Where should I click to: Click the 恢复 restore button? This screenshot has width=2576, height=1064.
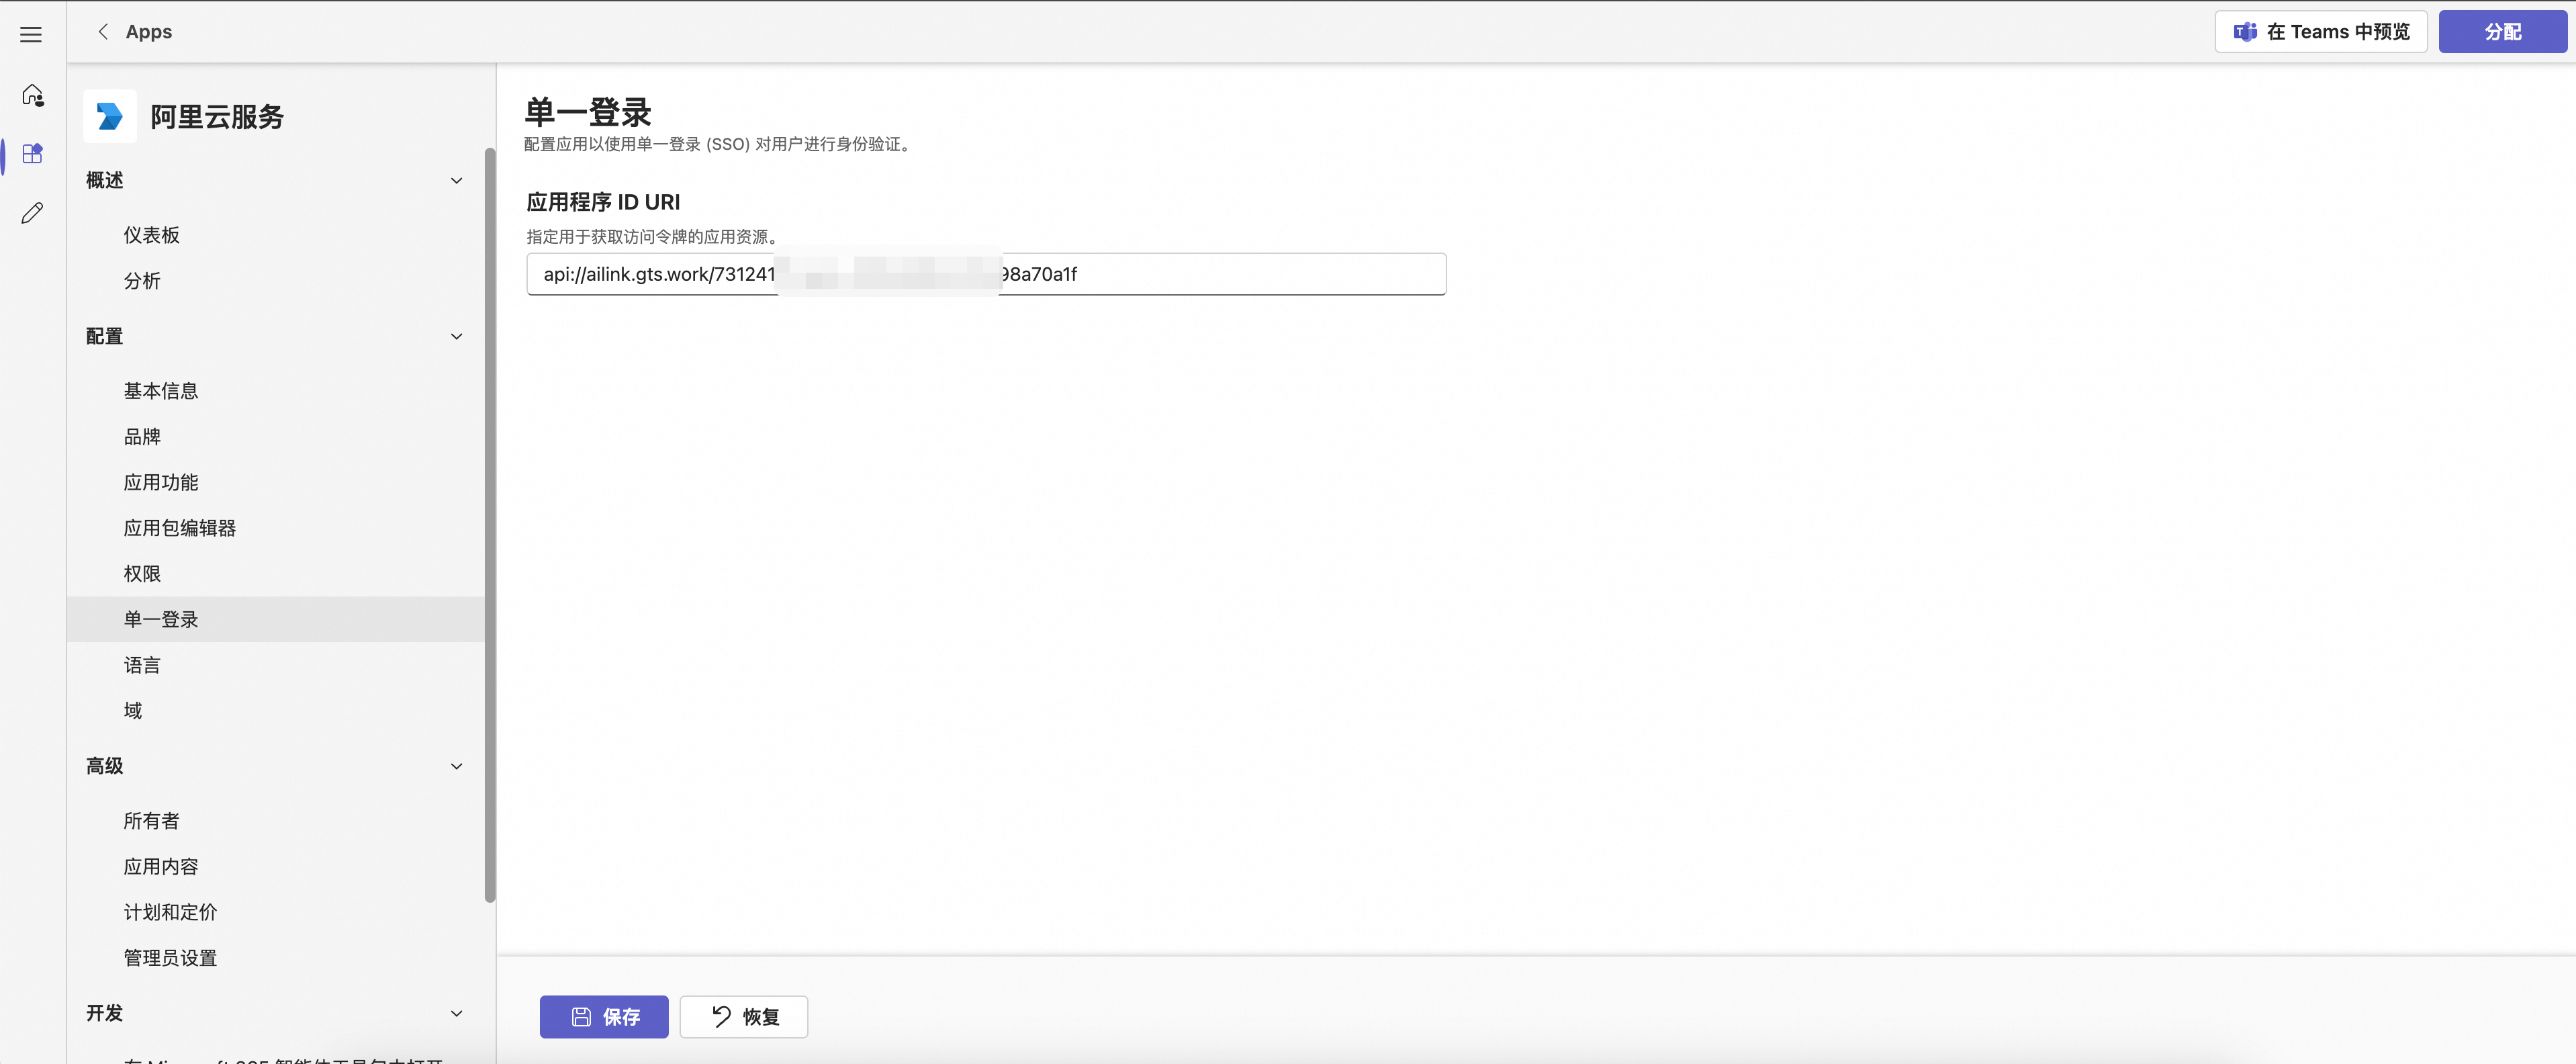744,1016
